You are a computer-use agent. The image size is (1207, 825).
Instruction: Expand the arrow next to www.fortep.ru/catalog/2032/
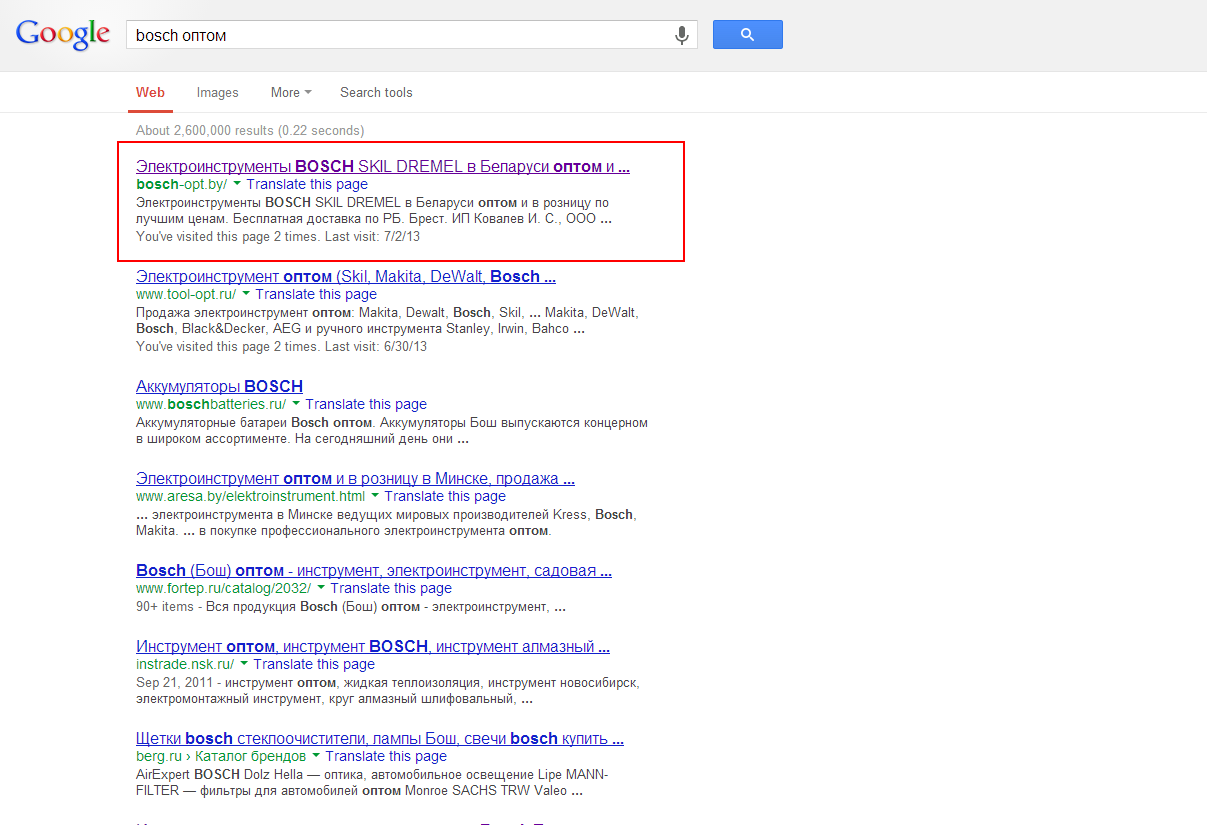tap(321, 588)
